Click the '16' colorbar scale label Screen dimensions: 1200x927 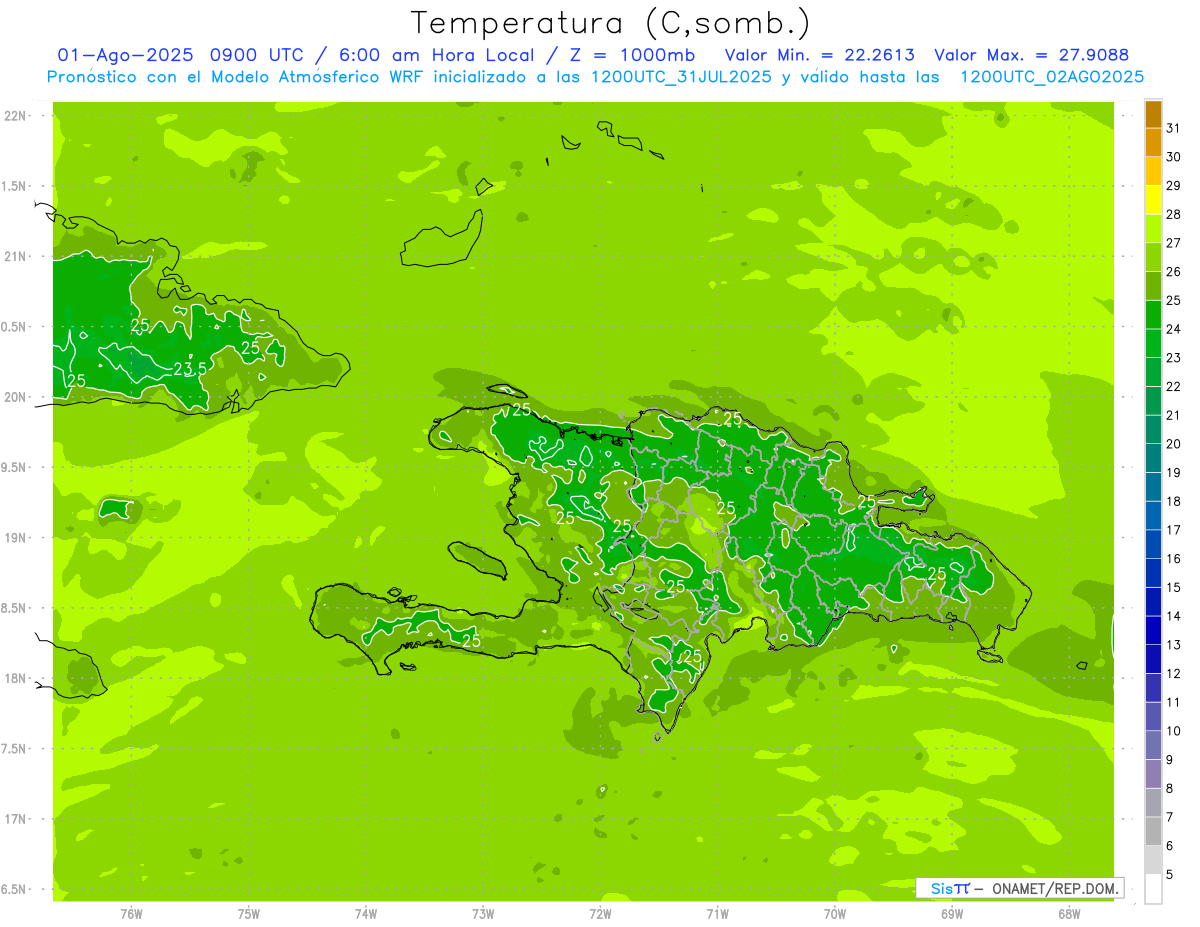1173,559
